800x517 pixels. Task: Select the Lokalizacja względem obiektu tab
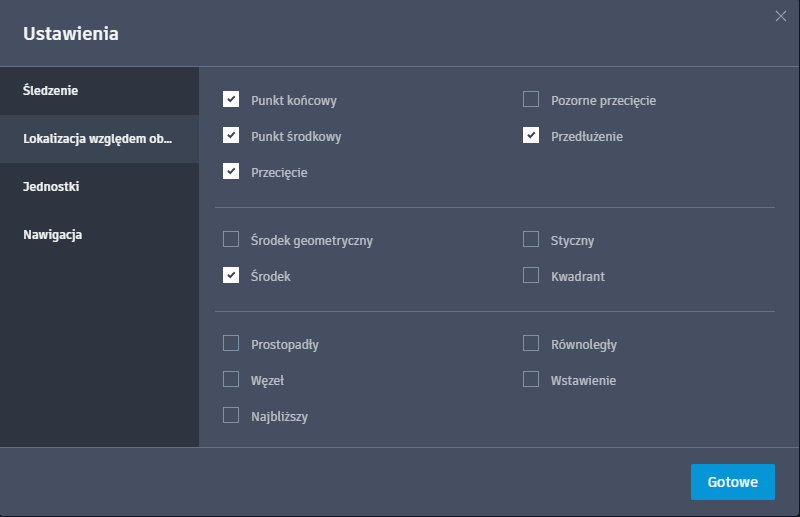click(99, 139)
